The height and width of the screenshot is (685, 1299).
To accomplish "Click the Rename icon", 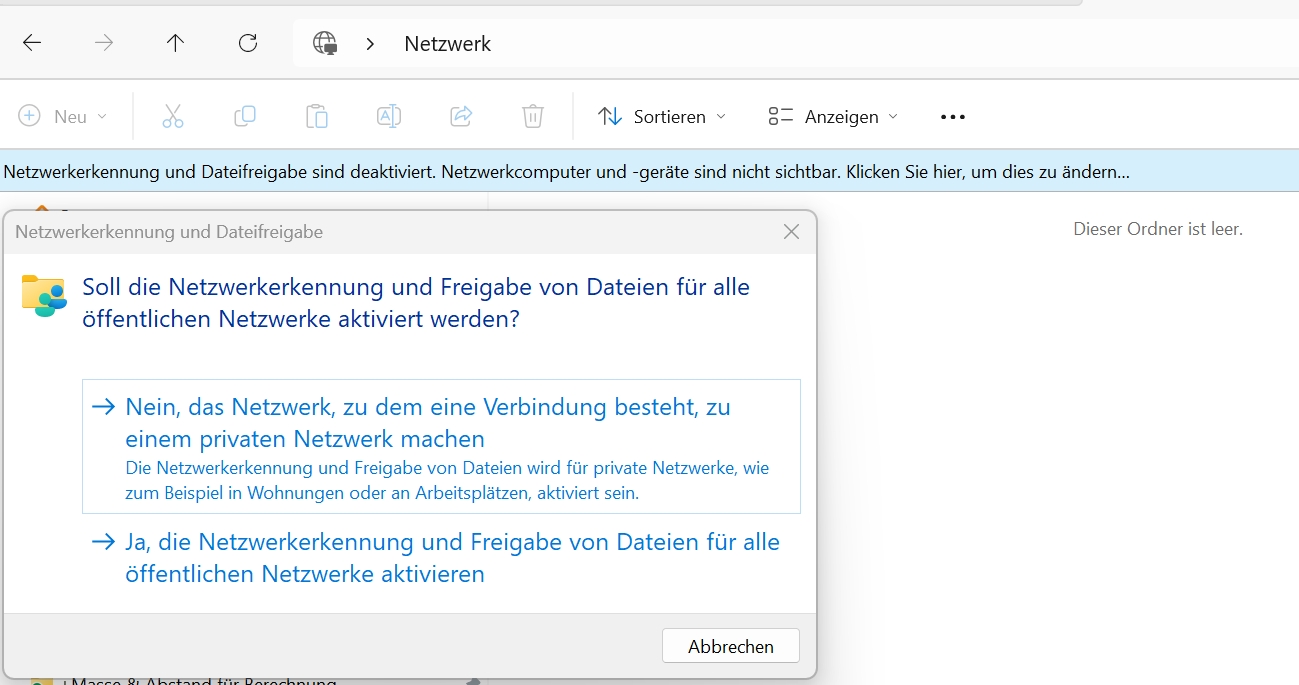I will tap(389, 116).
